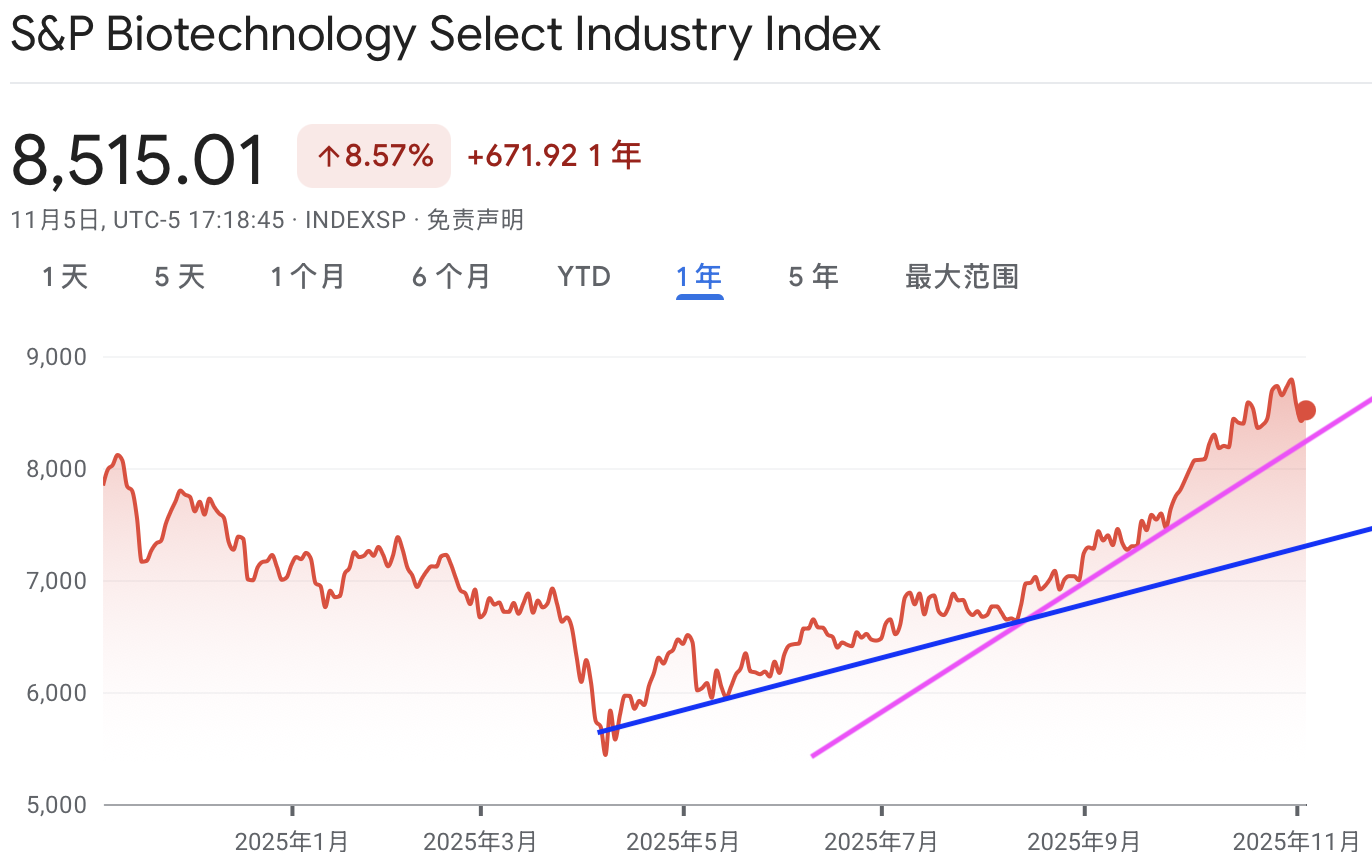Show the 5 年 range chart
The height and width of the screenshot is (866, 1372).
click(813, 277)
